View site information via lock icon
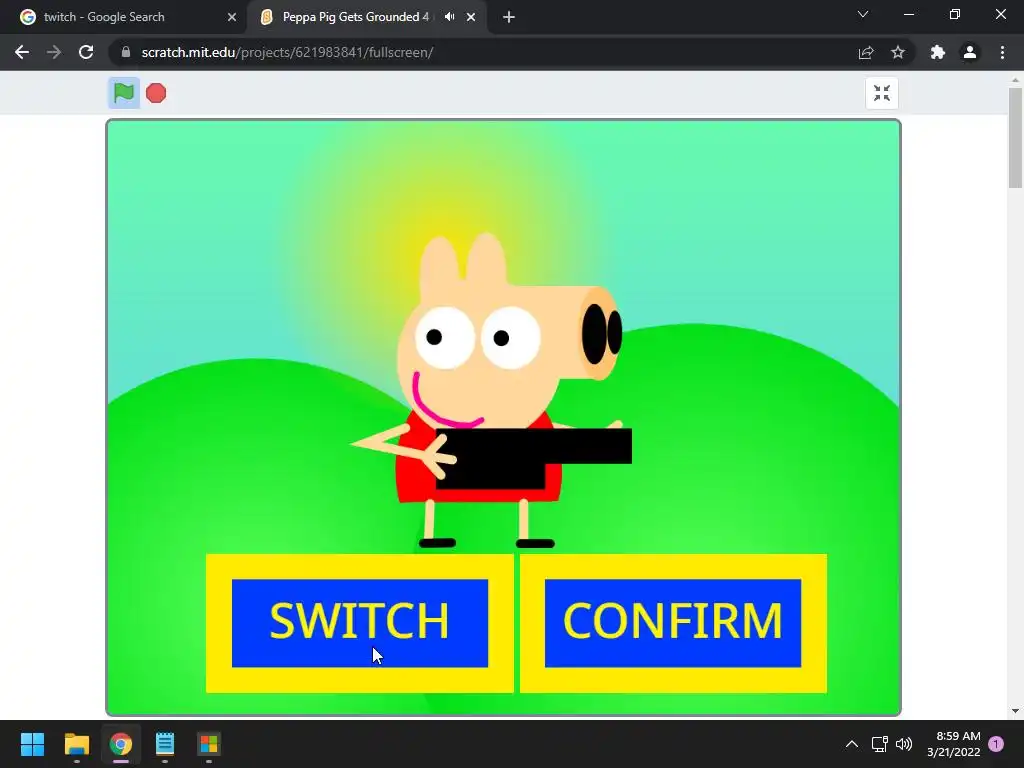 pos(126,52)
